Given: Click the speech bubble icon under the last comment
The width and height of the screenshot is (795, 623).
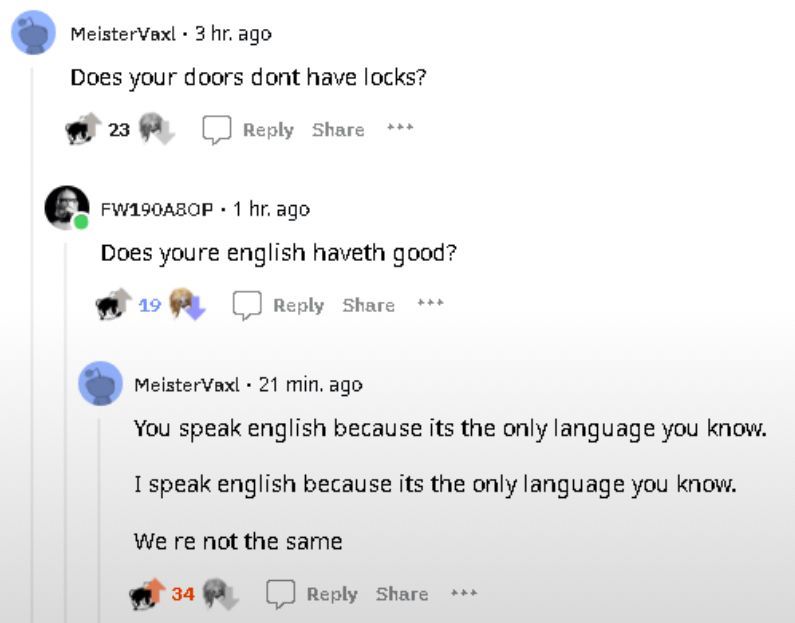Looking at the screenshot, I should click(280, 594).
